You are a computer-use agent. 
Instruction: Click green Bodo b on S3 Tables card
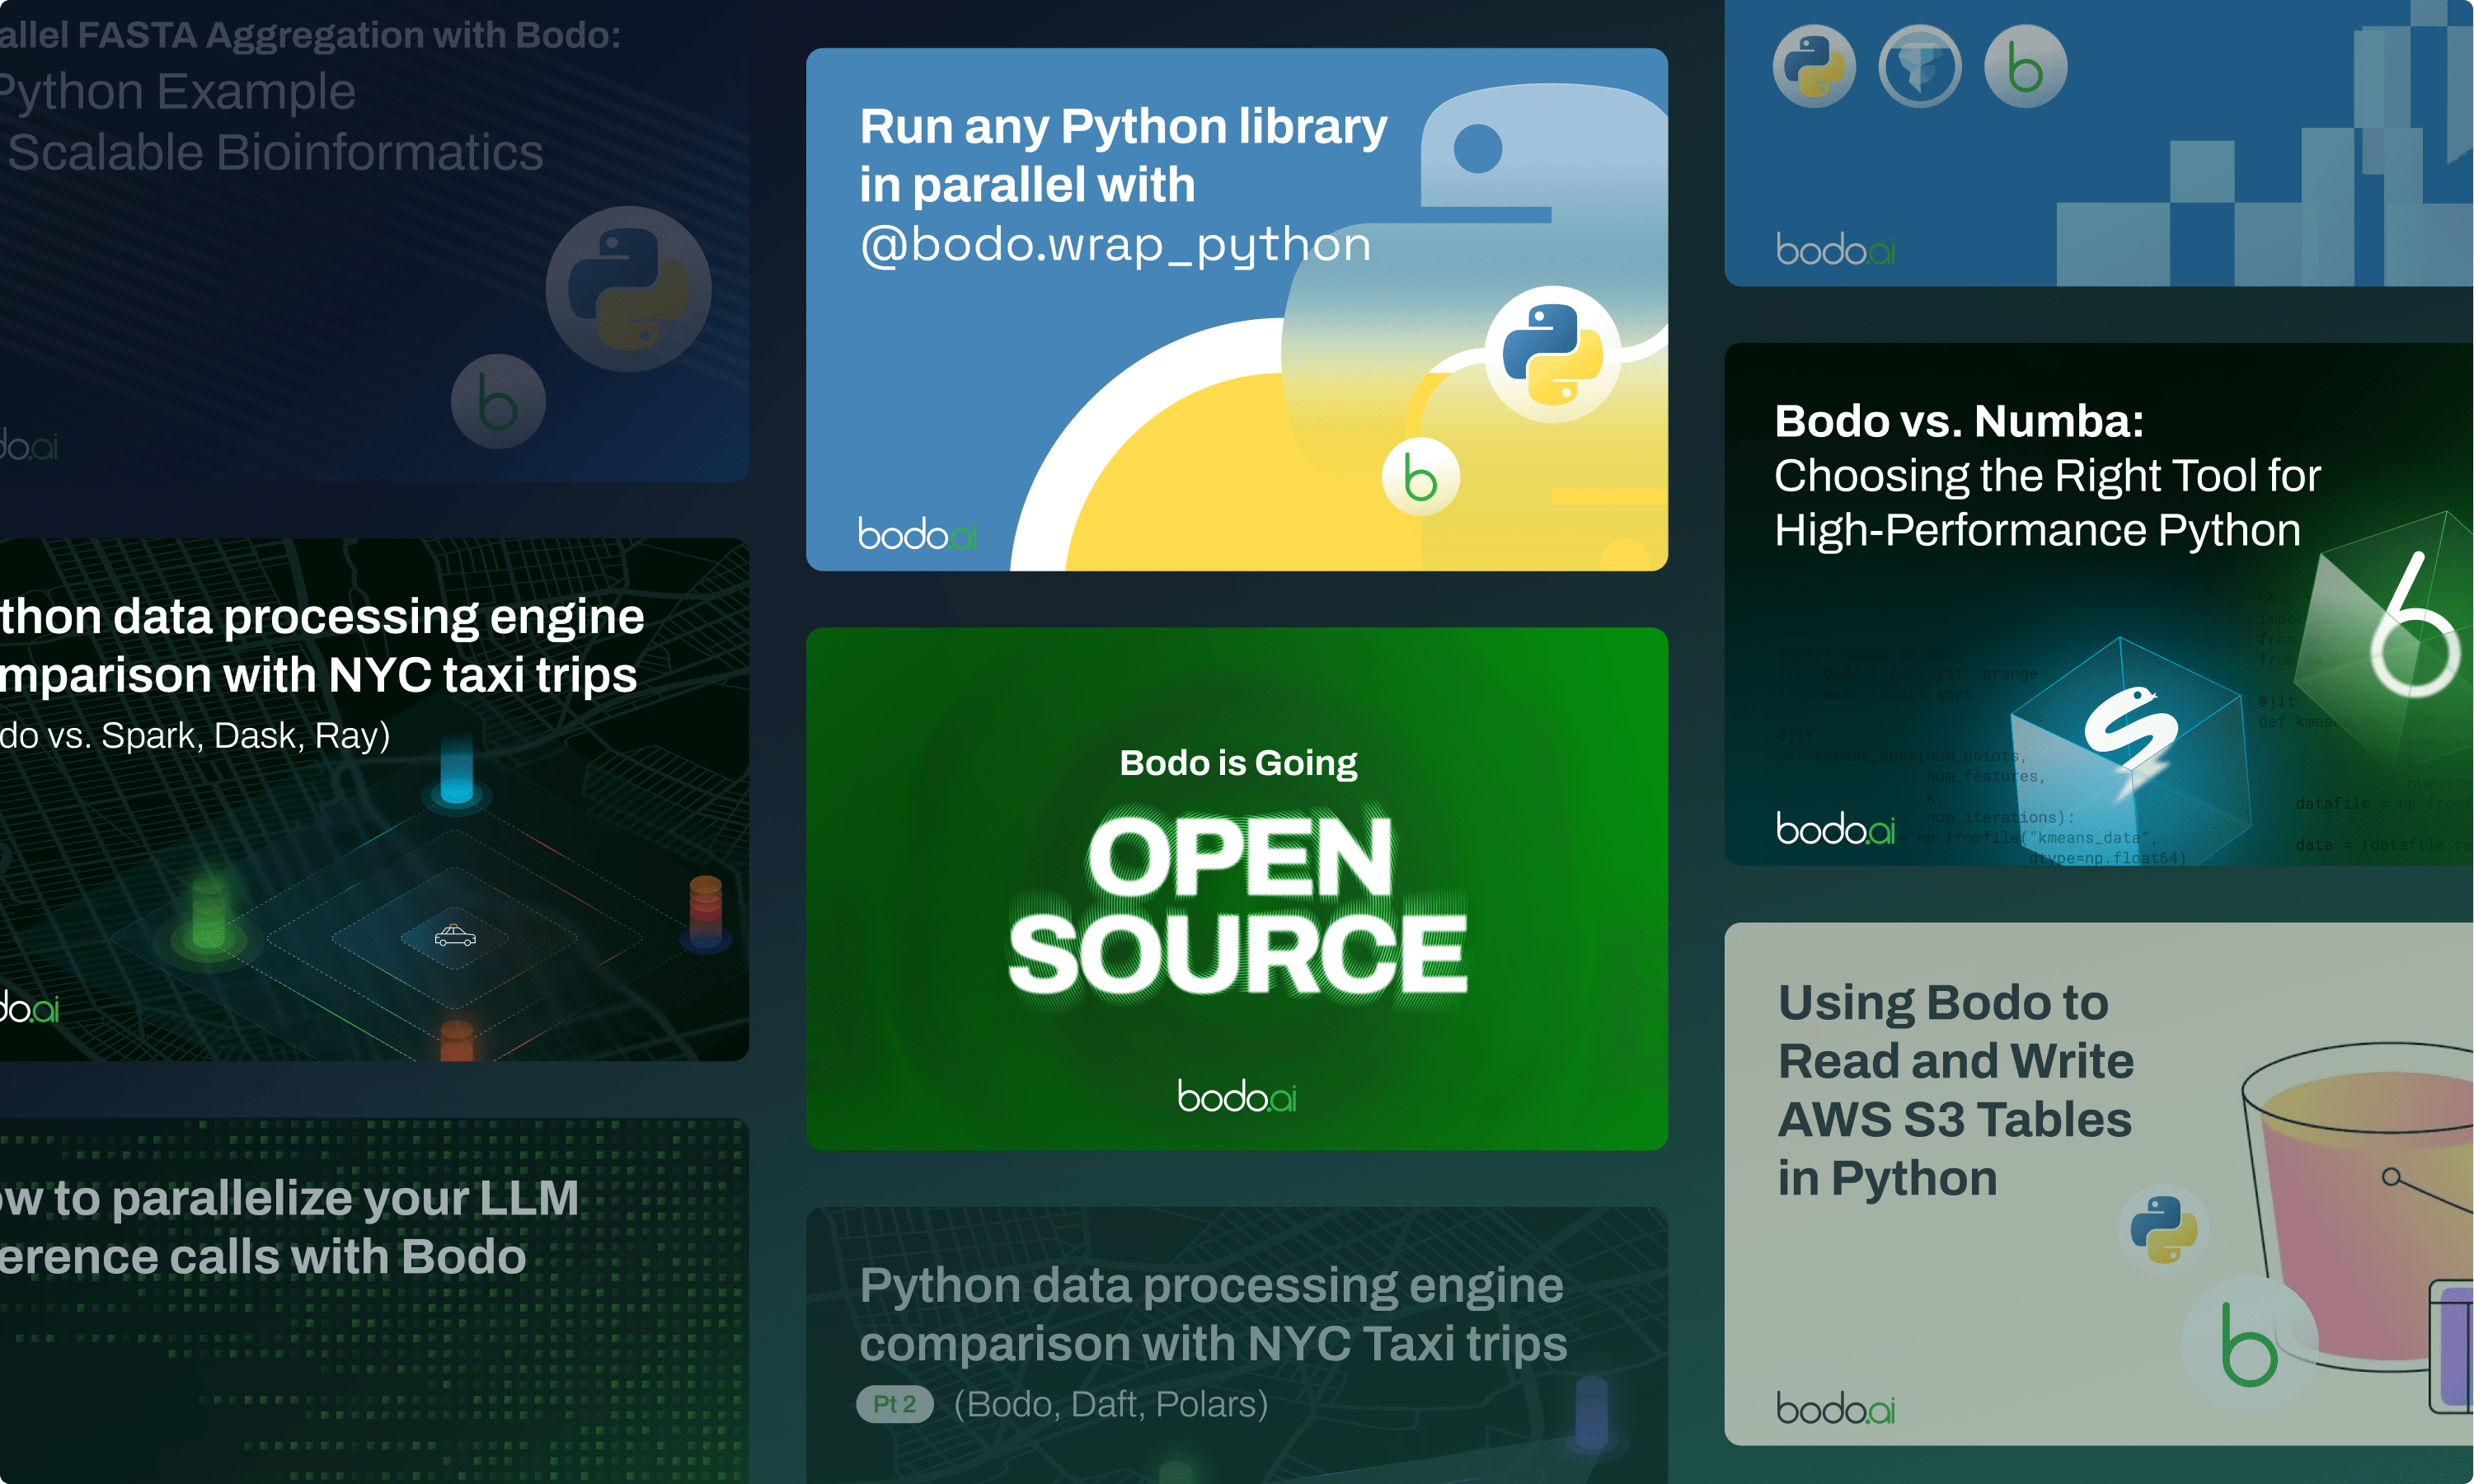(x=2249, y=1344)
